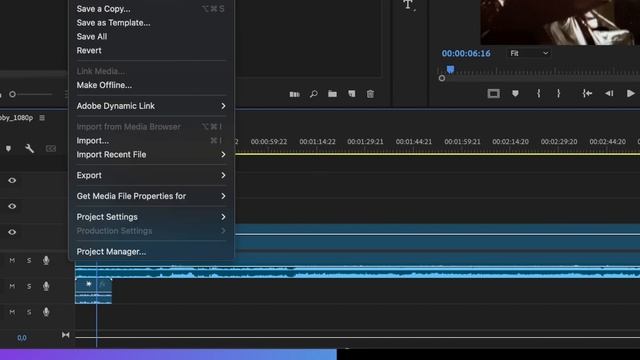This screenshot has height=360, width=640.
Task: Expand Project Settings submenu
Action: (151, 217)
